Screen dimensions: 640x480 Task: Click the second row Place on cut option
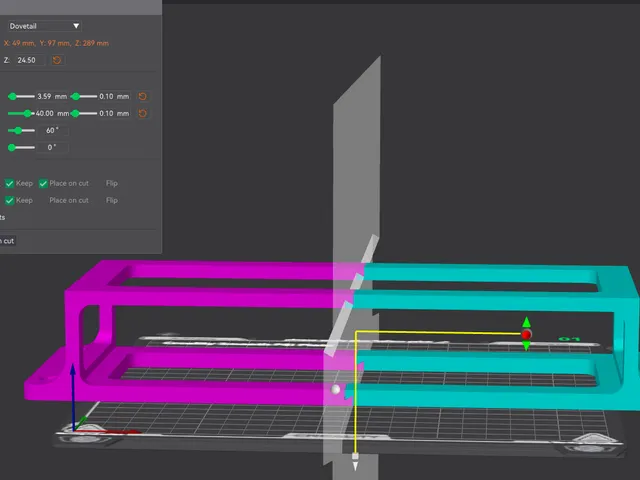coord(69,200)
